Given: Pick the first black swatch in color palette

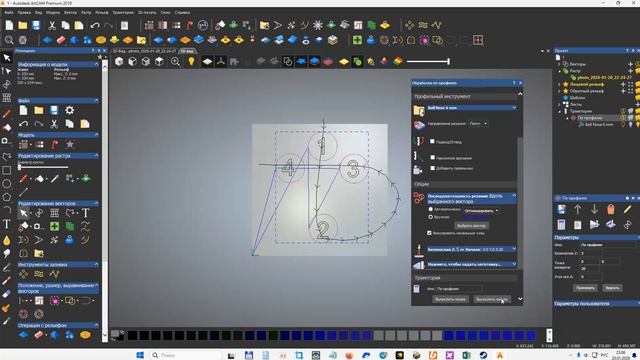Looking at the screenshot, I should click(x=133, y=336).
